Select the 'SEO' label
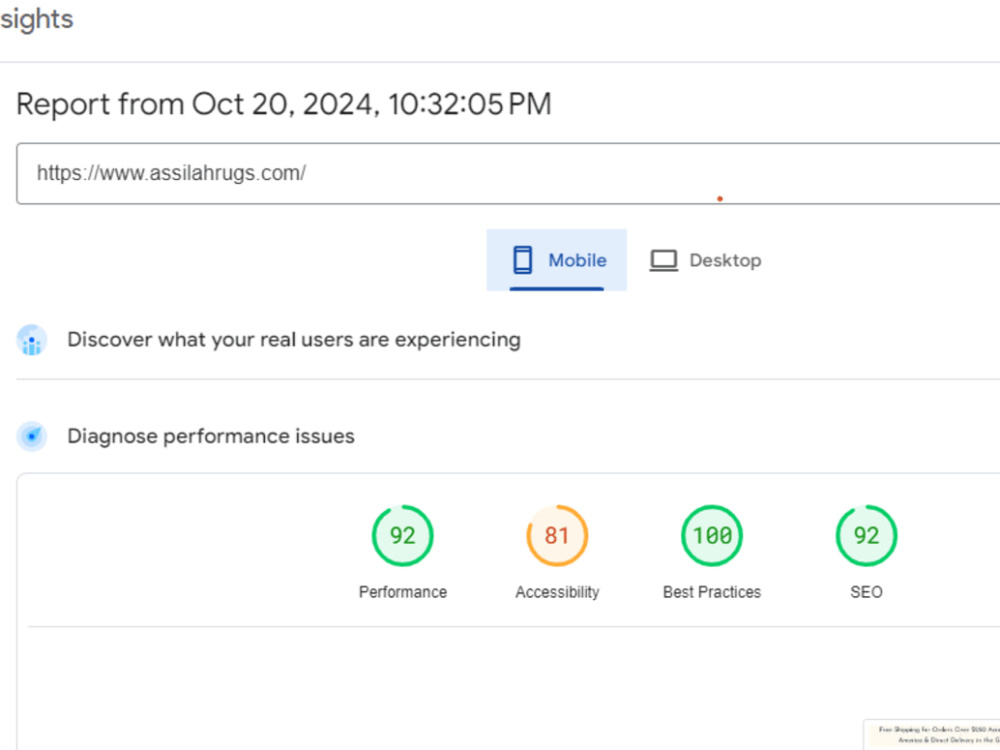This screenshot has width=1000, height=750. (866, 592)
